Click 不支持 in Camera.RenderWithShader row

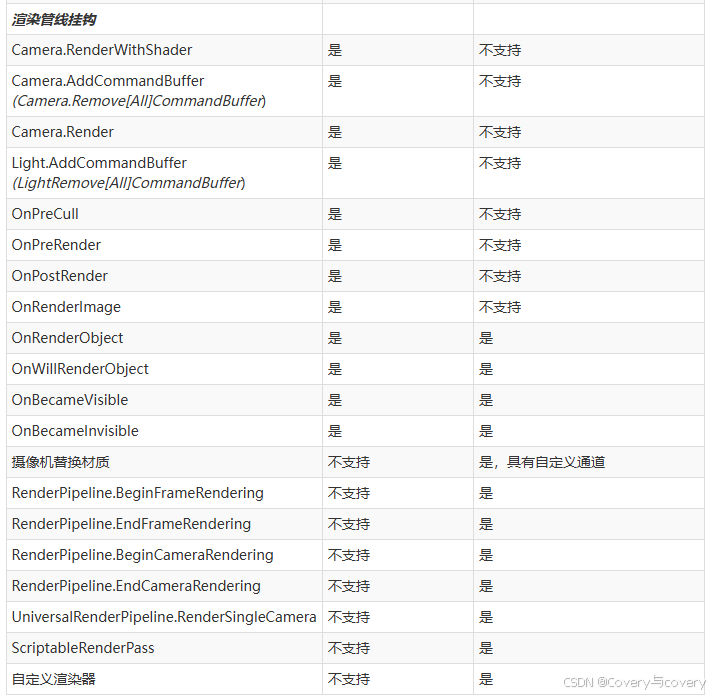coord(500,50)
